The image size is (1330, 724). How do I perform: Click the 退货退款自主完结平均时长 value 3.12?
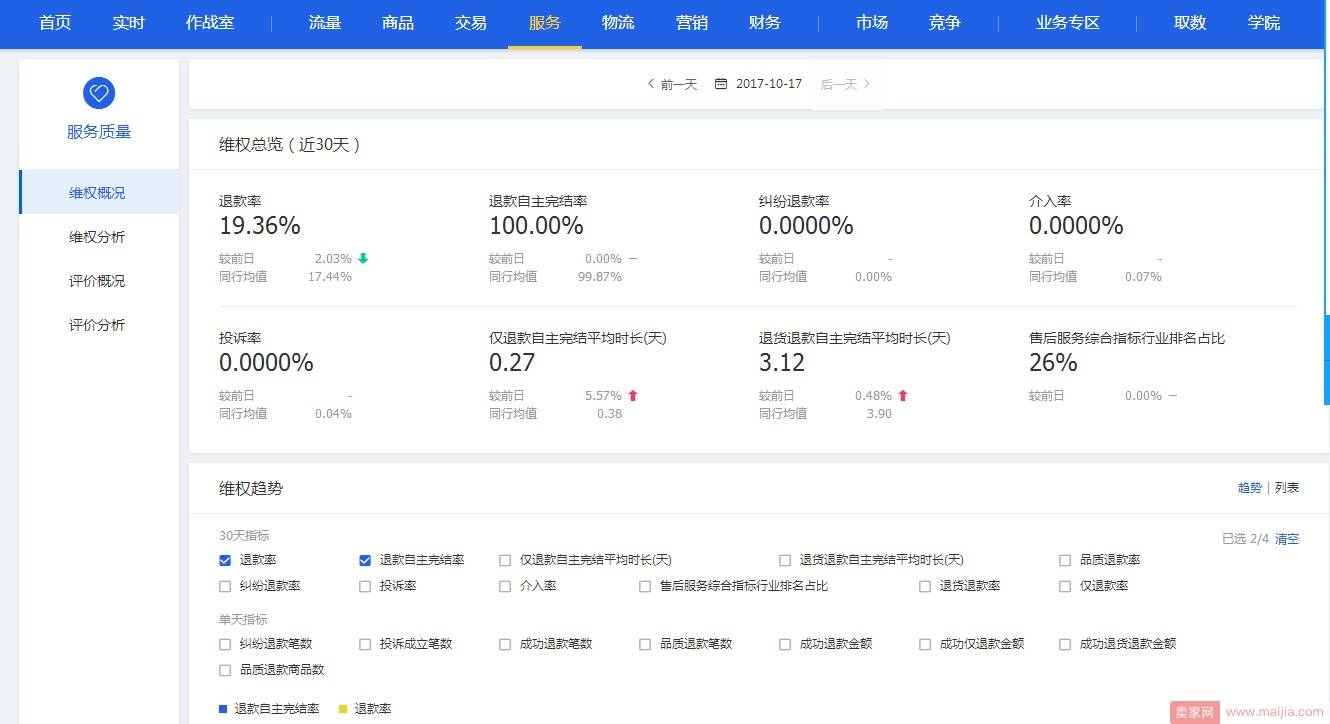click(x=782, y=363)
